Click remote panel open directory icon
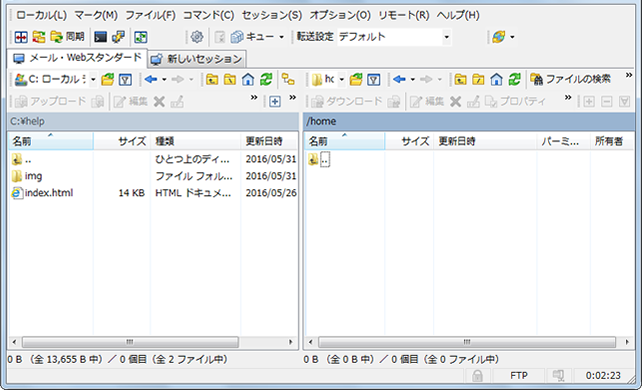This screenshot has height=390, width=642. [x=356, y=79]
